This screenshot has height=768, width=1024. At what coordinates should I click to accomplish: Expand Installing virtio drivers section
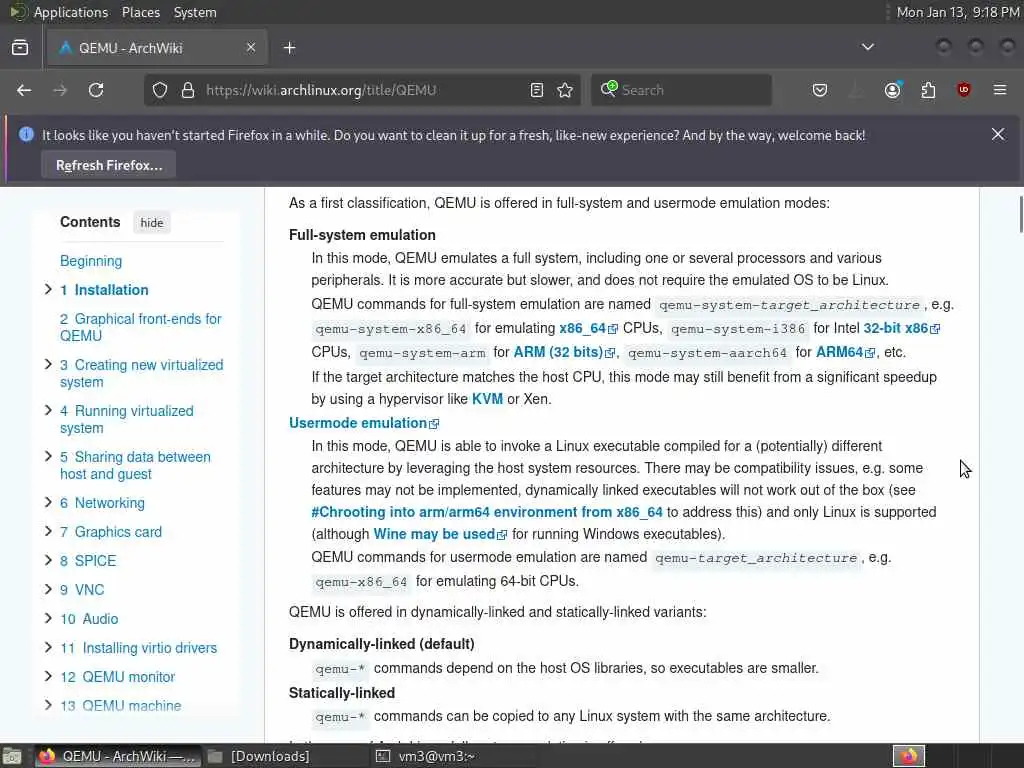[x=48, y=647]
